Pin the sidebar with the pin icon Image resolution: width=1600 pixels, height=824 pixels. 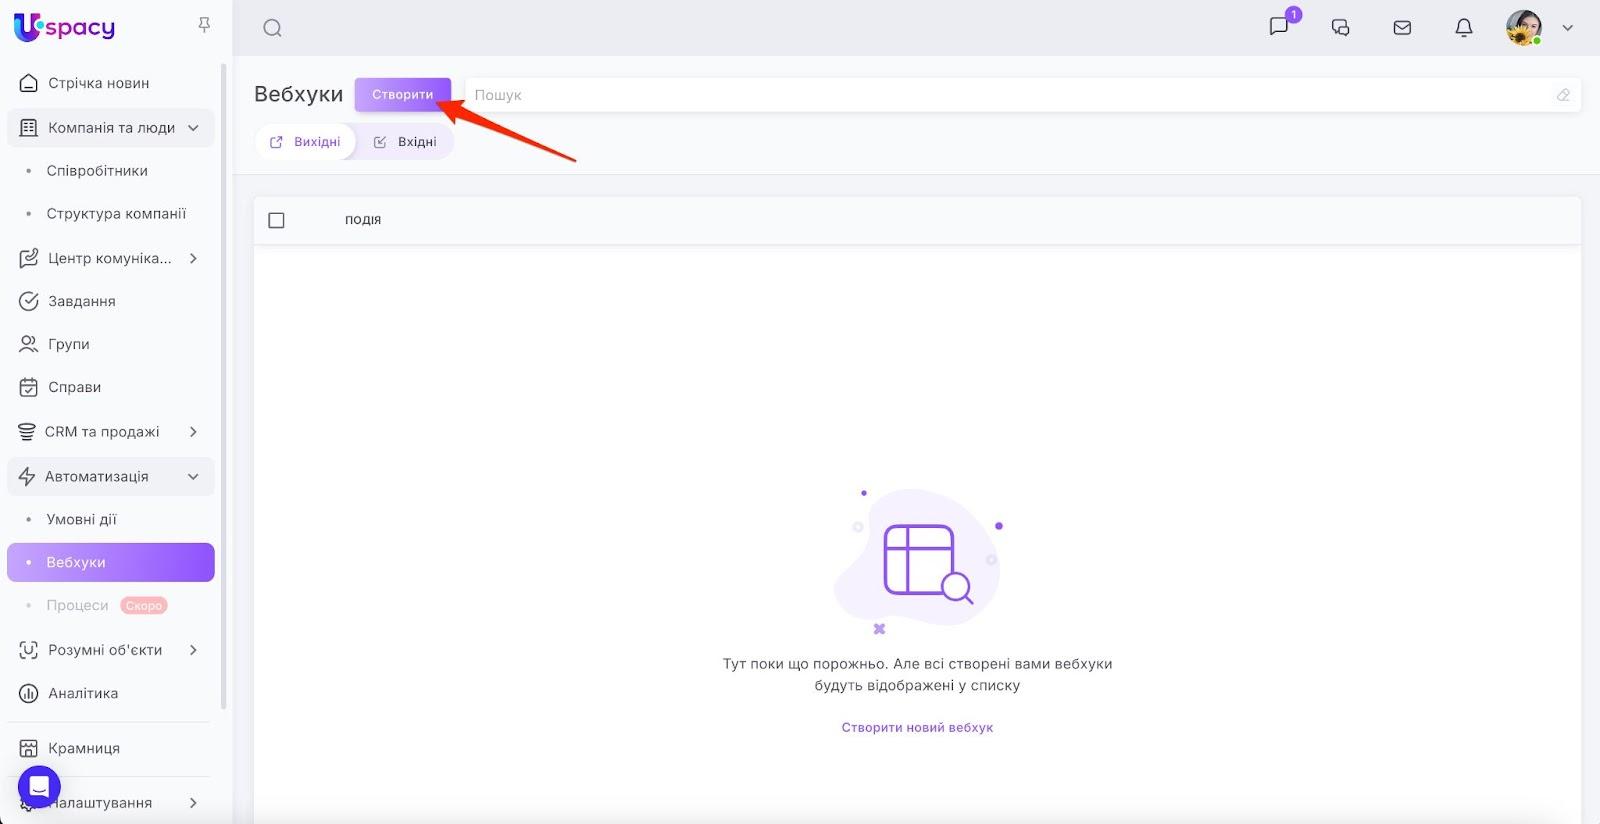click(x=204, y=25)
